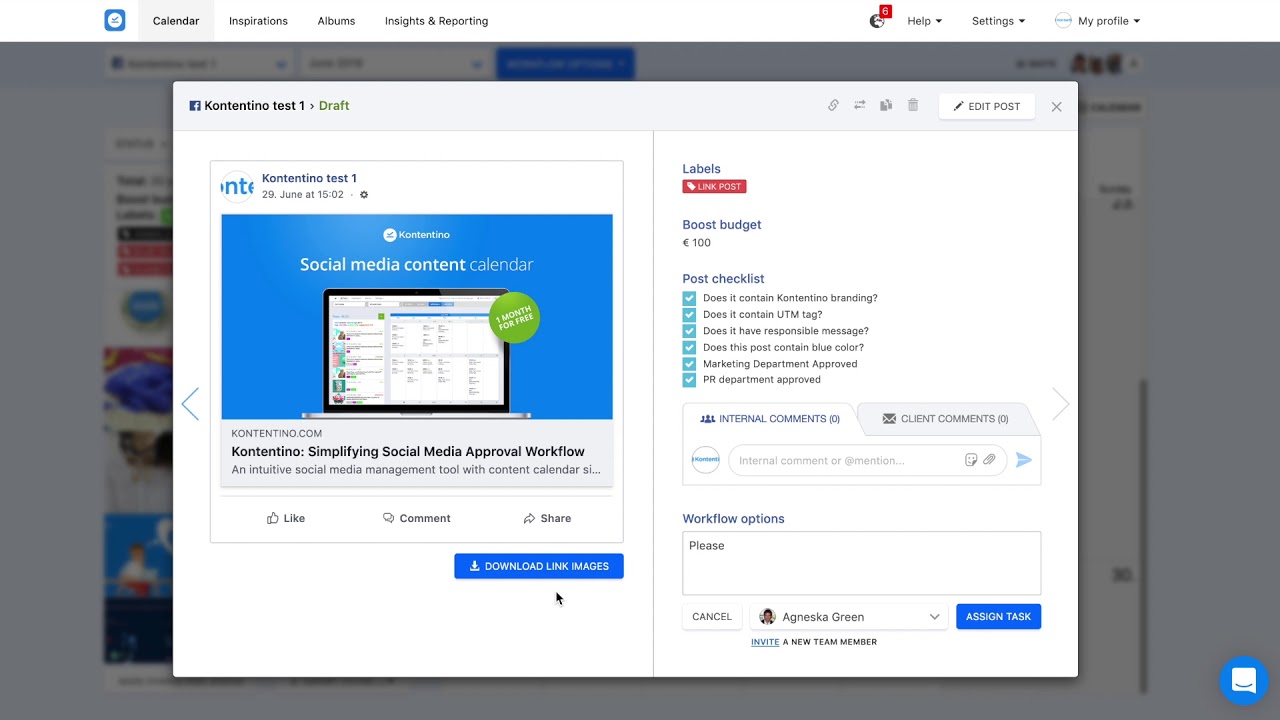Click Kontentino test 1 page name link
The image size is (1280, 720).
309,178
